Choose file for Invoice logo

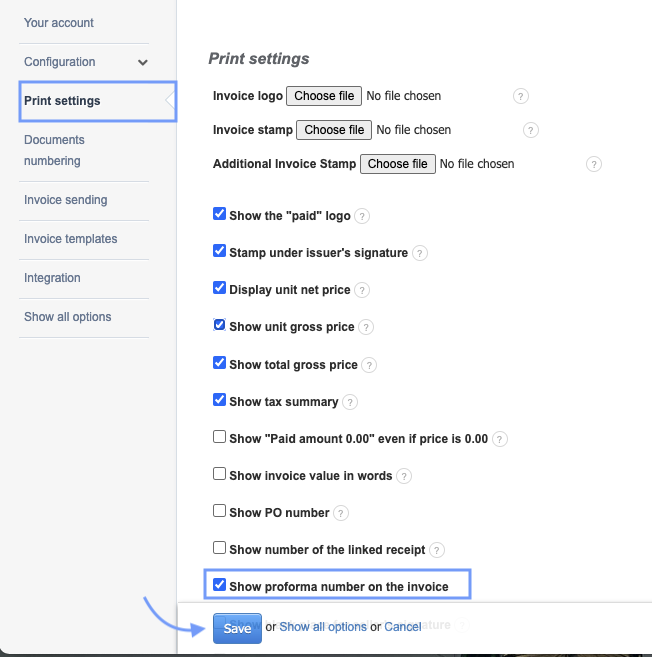pos(324,96)
